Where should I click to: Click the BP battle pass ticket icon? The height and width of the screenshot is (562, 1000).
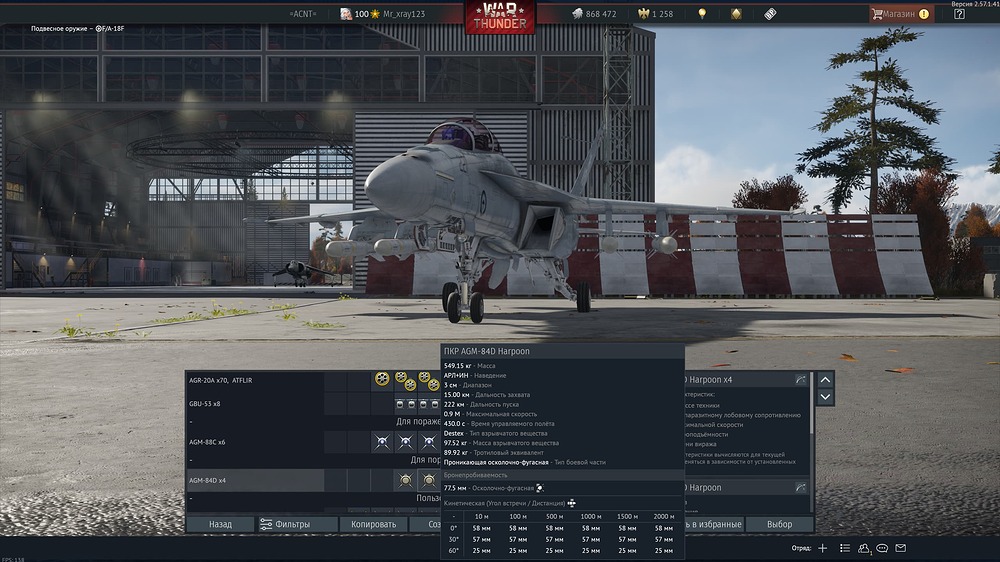tap(770, 14)
